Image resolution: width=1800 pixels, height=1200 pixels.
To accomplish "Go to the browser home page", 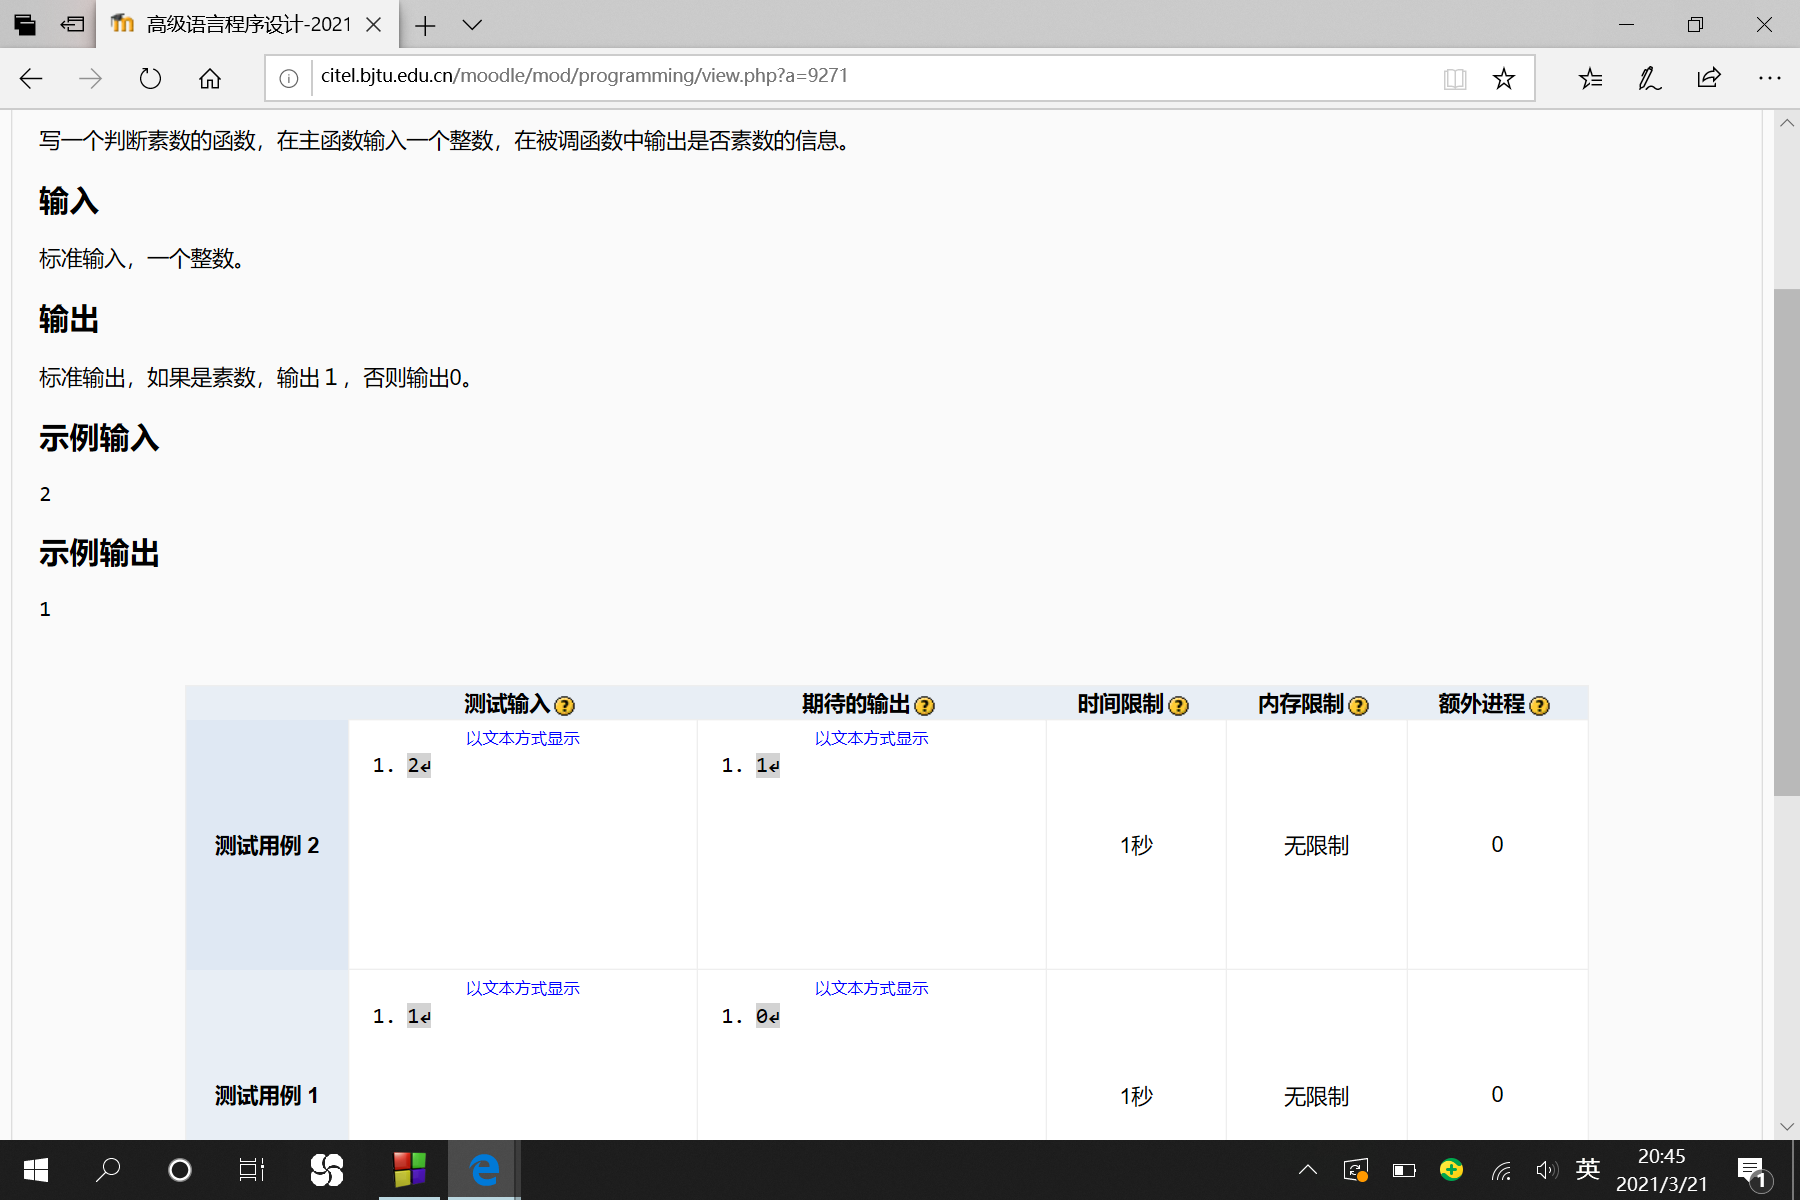I will pyautogui.click(x=210, y=79).
